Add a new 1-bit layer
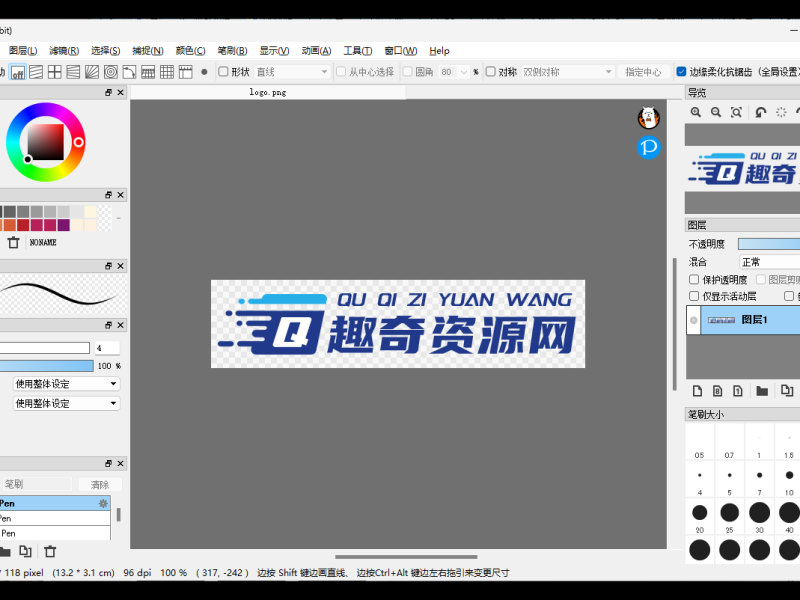Viewport: 800px width, 600px height. pos(738,391)
